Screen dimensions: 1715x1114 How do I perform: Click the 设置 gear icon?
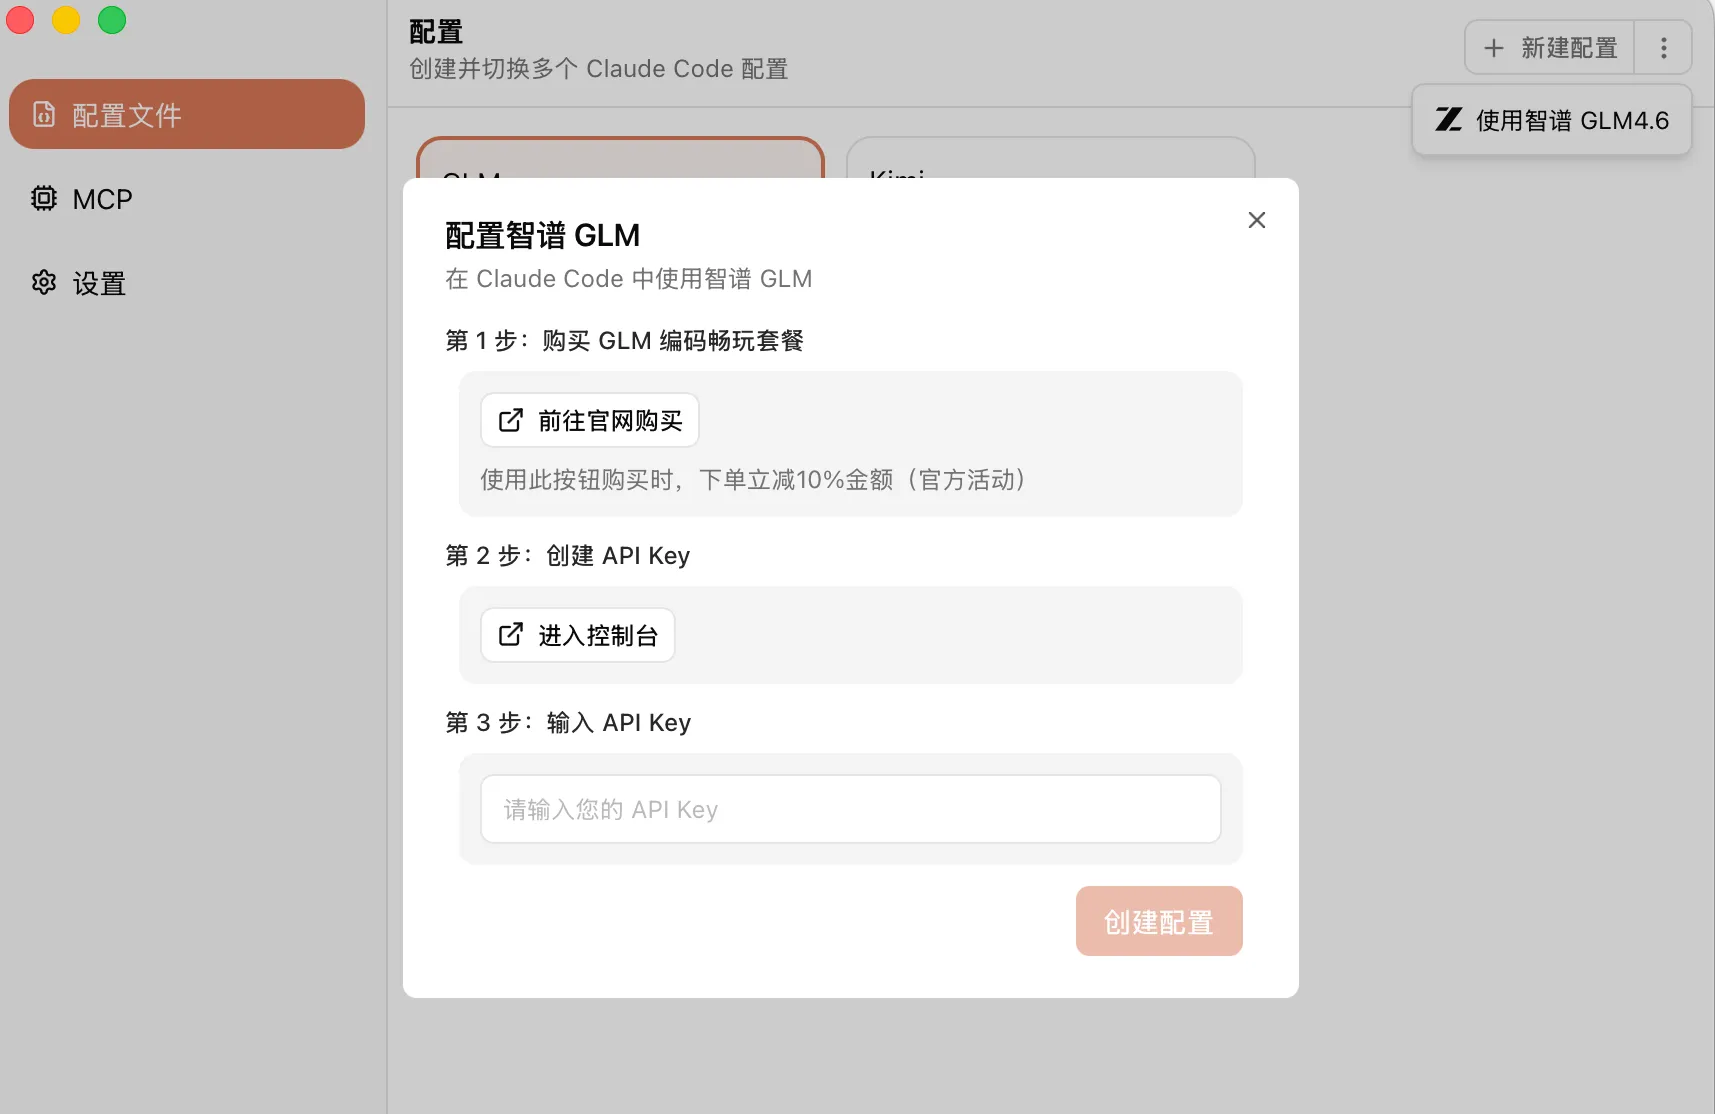[x=44, y=283]
